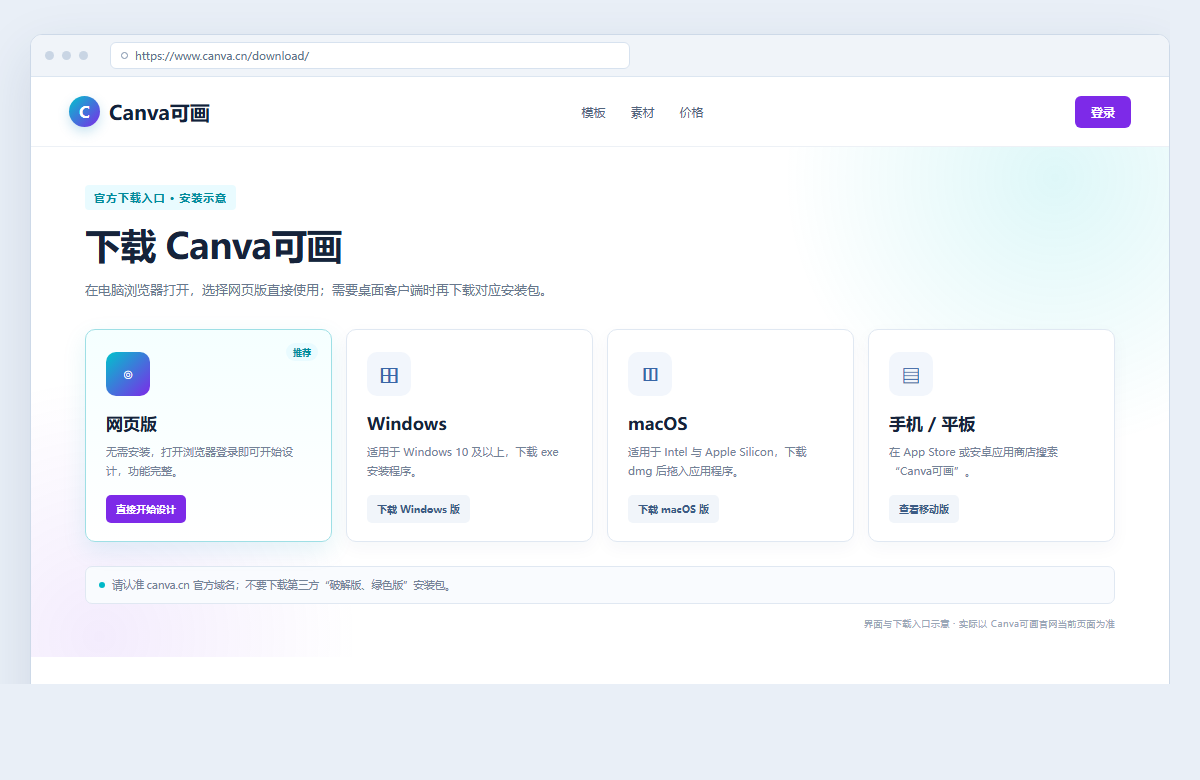Image resolution: width=1200 pixels, height=780 pixels.
Task: Click the 直接开始设计 button
Action: click(146, 509)
